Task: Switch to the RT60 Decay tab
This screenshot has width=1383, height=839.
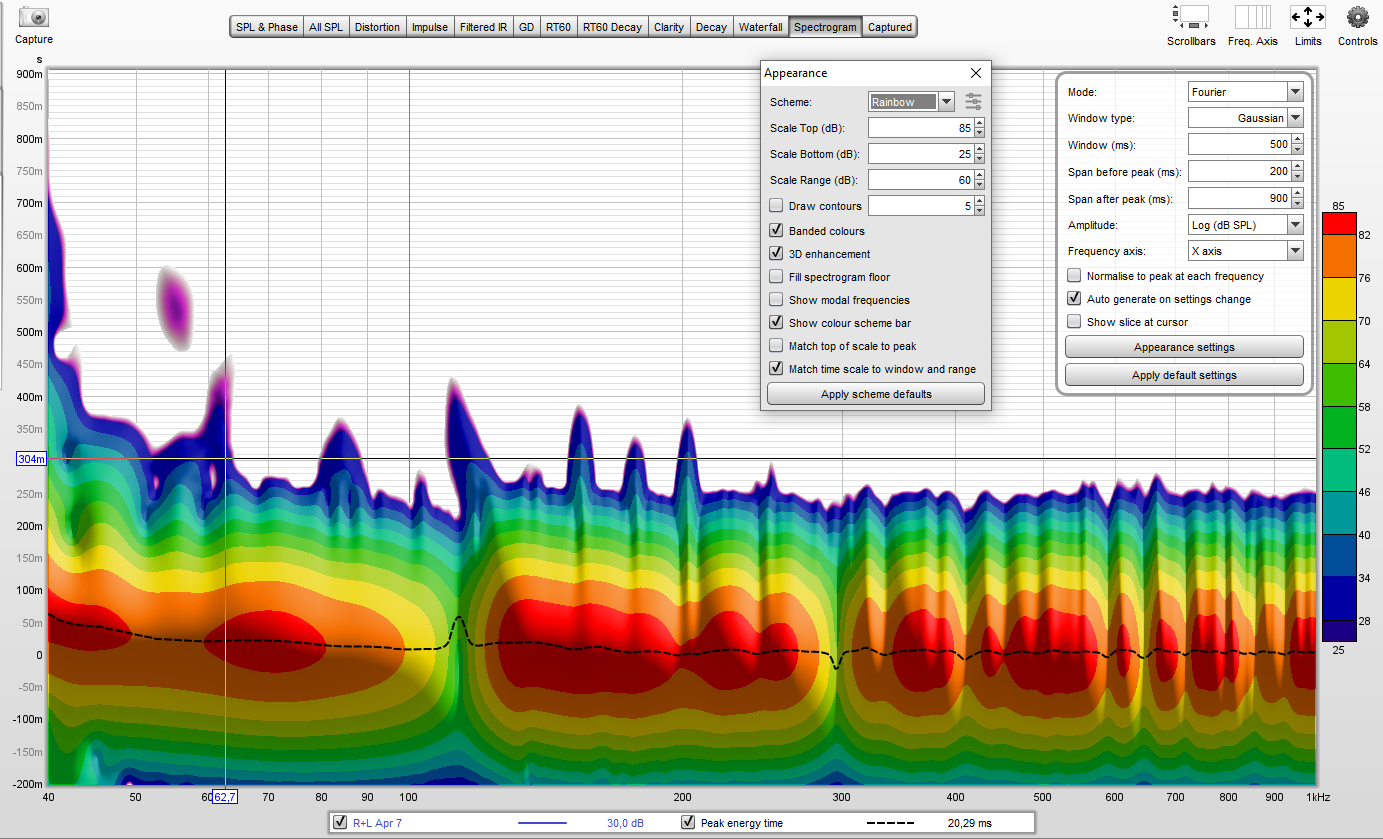Action: (612, 27)
